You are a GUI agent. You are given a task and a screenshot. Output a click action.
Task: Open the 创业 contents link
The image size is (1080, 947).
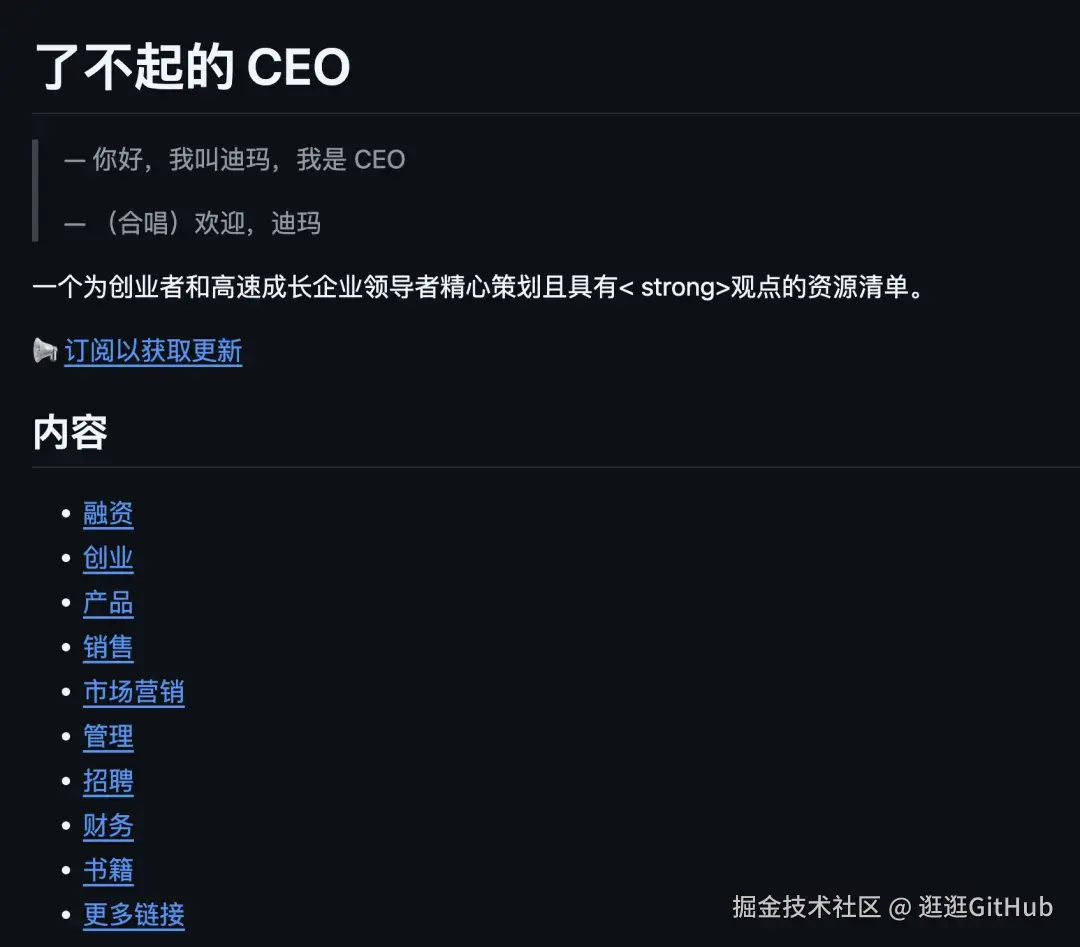click(x=108, y=558)
